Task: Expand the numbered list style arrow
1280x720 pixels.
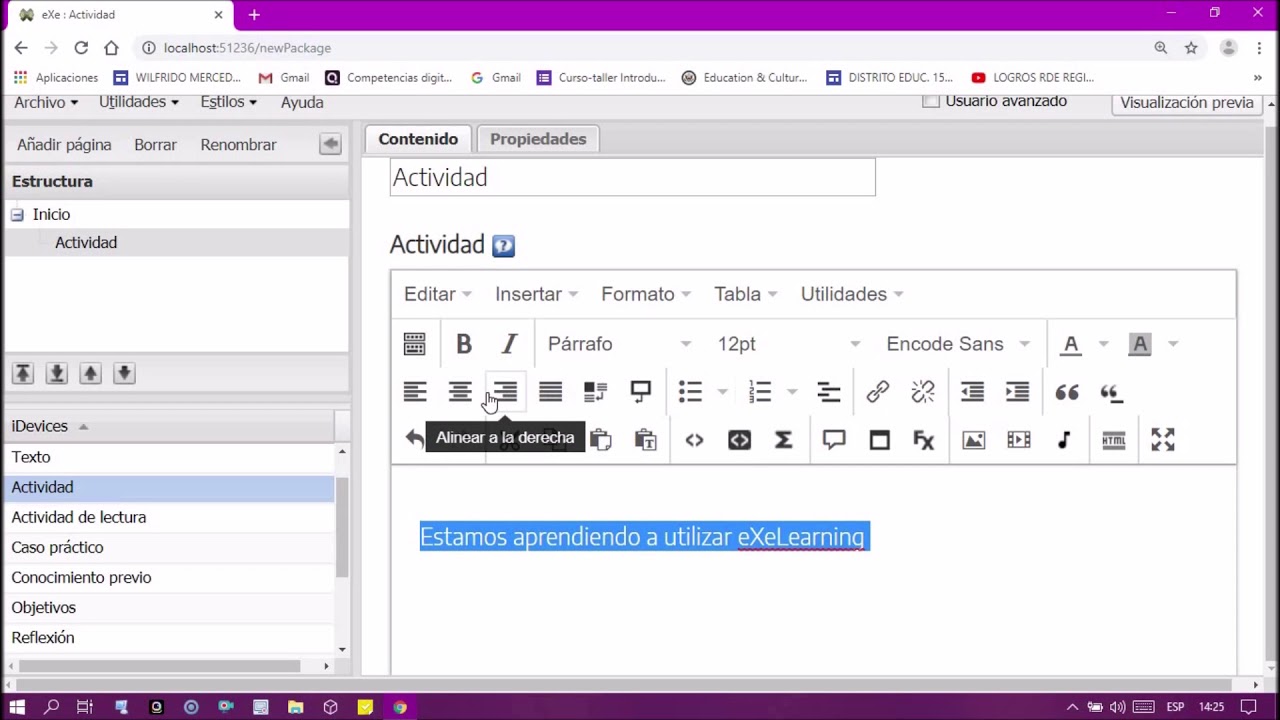Action: [792, 392]
